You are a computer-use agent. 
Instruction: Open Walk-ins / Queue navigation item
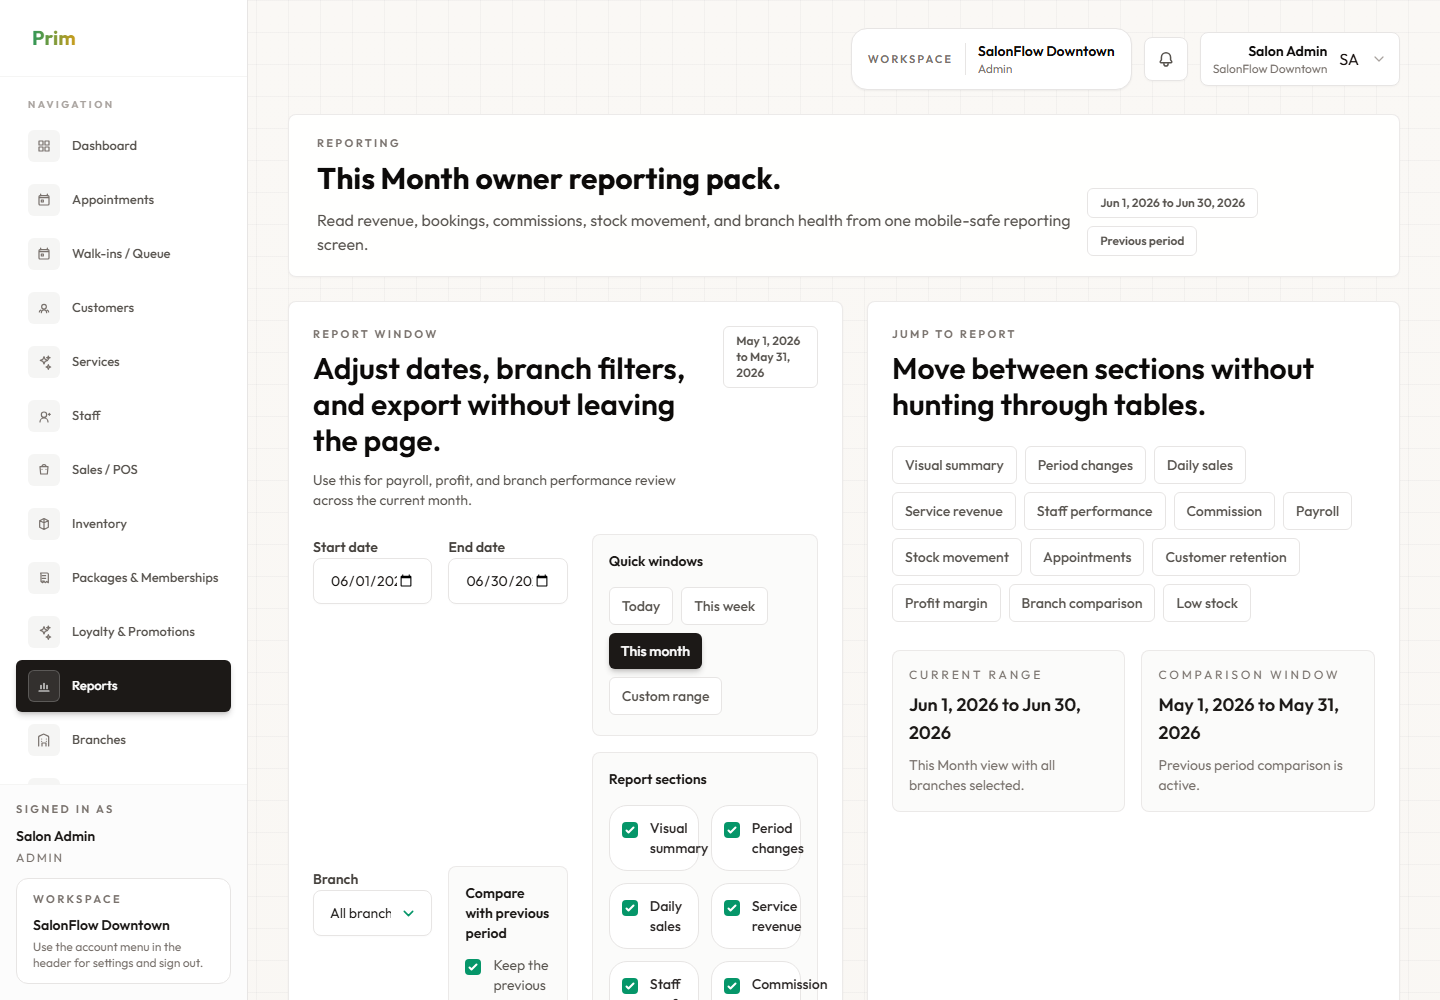pyautogui.click(x=123, y=254)
